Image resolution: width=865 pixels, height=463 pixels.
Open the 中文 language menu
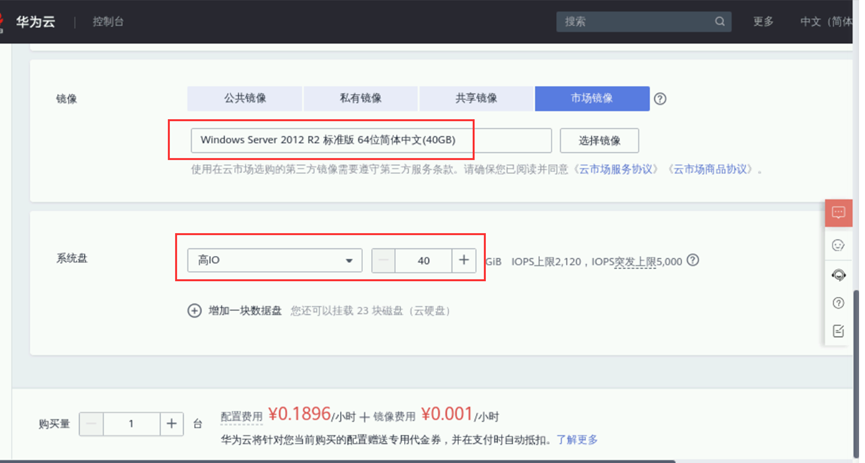[x=827, y=22]
